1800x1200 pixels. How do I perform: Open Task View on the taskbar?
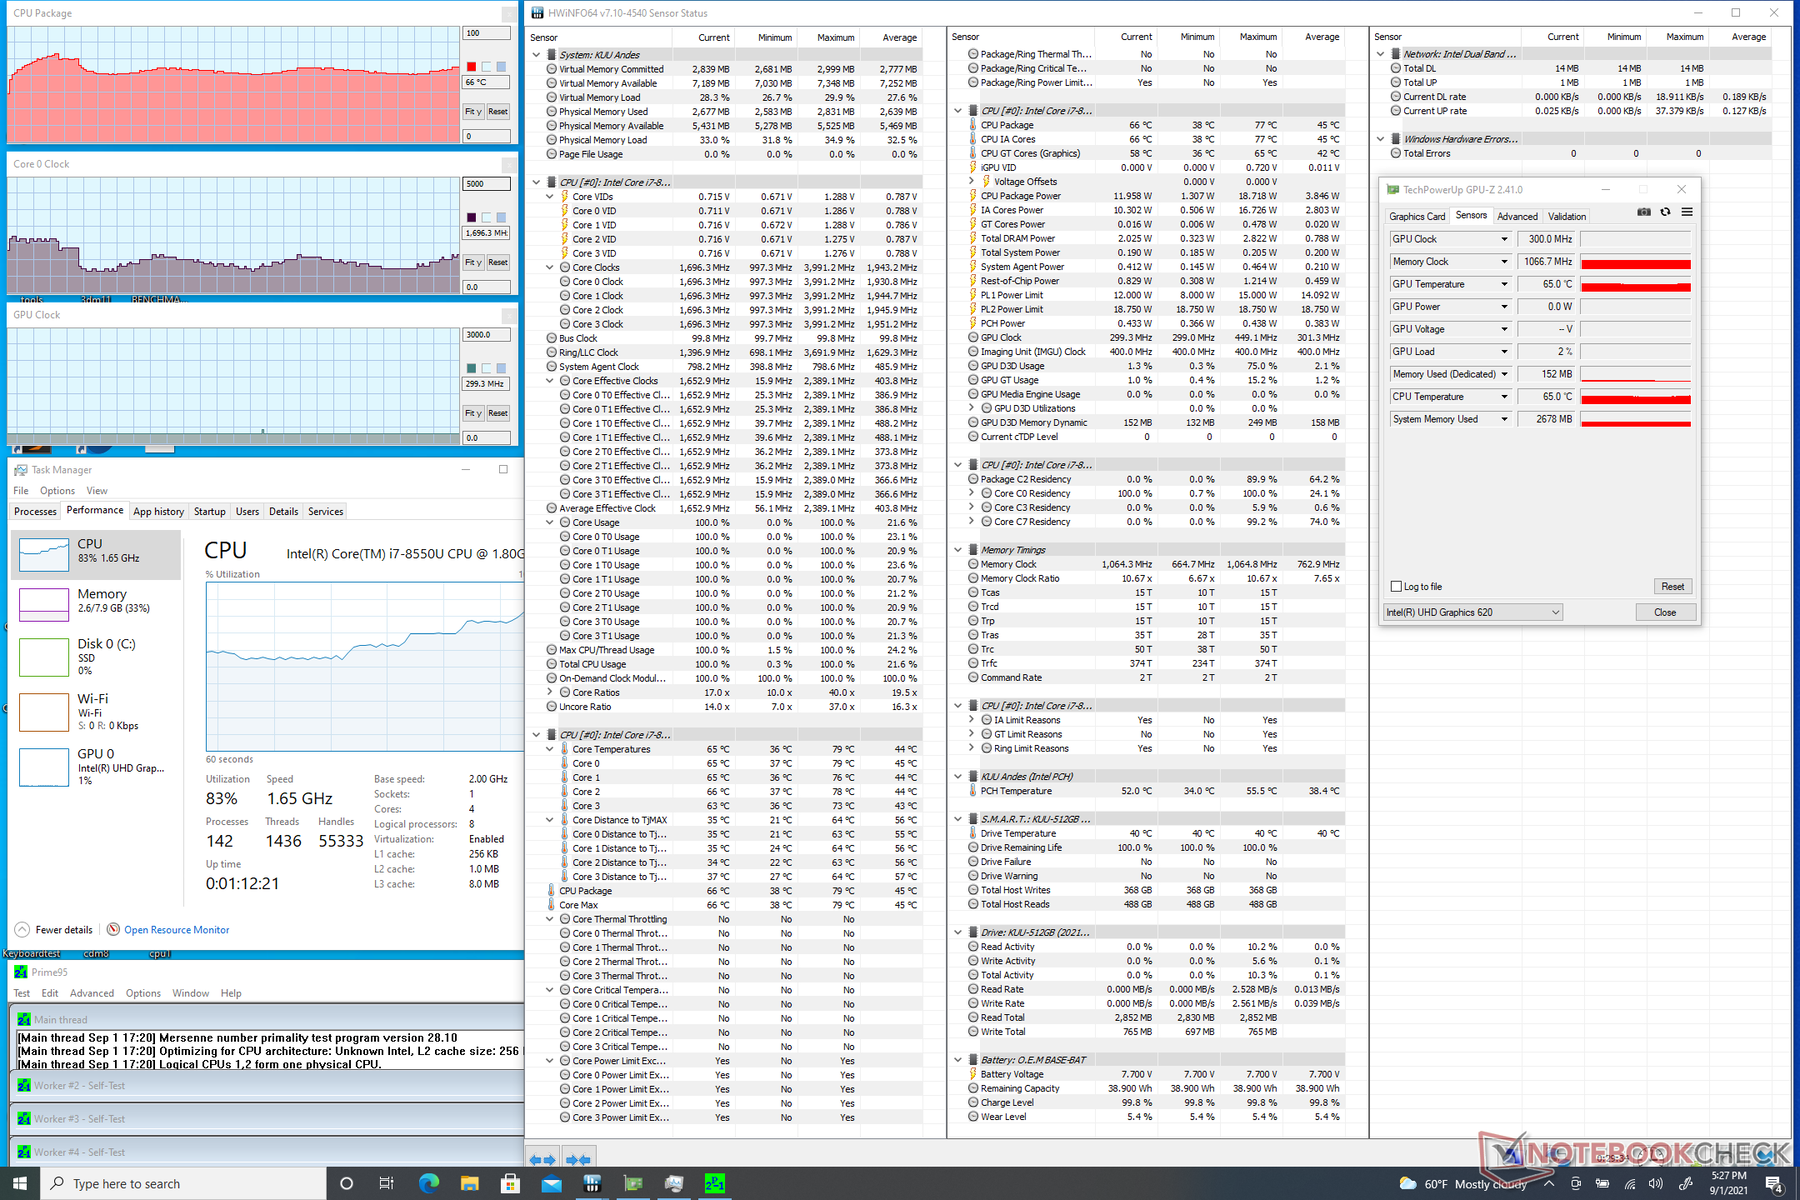[387, 1183]
